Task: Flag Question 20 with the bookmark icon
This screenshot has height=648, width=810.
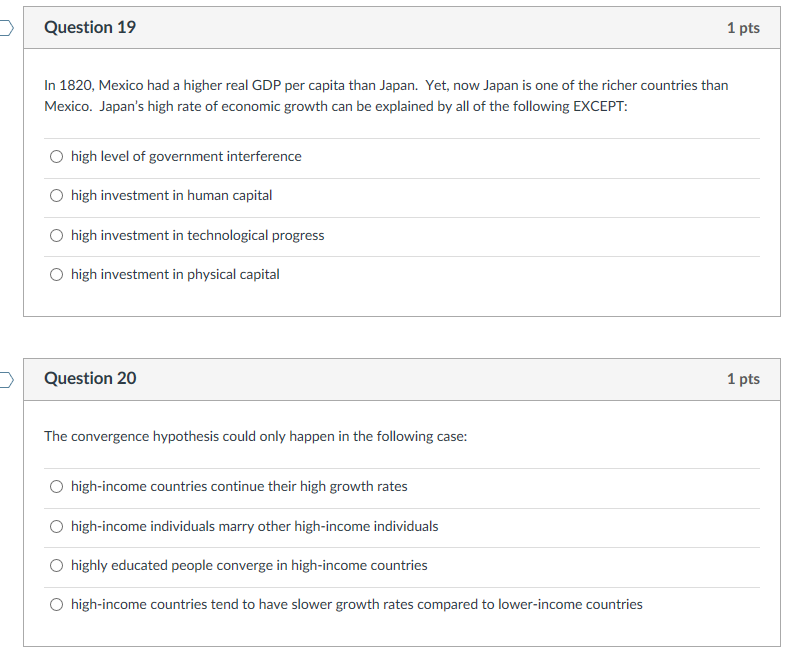Action: [6, 380]
